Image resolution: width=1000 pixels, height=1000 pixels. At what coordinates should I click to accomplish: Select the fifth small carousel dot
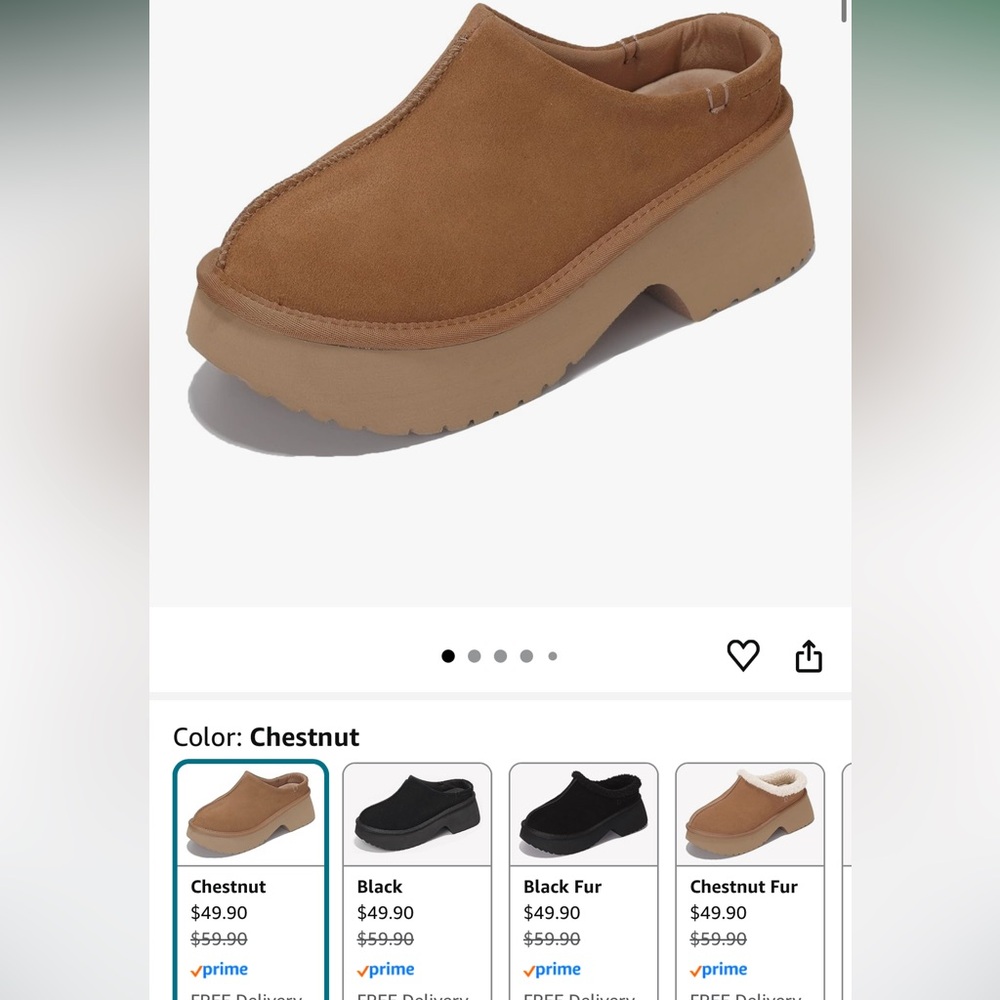[x=552, y=656]
